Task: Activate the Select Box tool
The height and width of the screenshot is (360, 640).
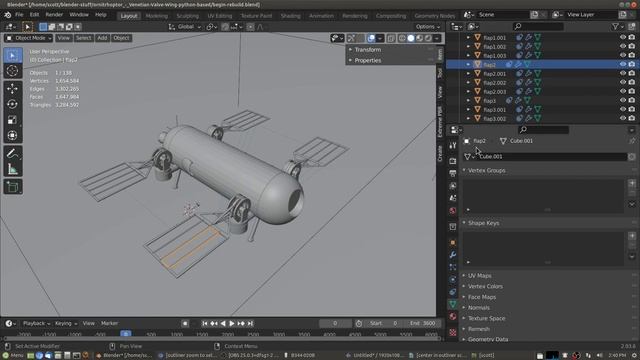Action: 12,55
